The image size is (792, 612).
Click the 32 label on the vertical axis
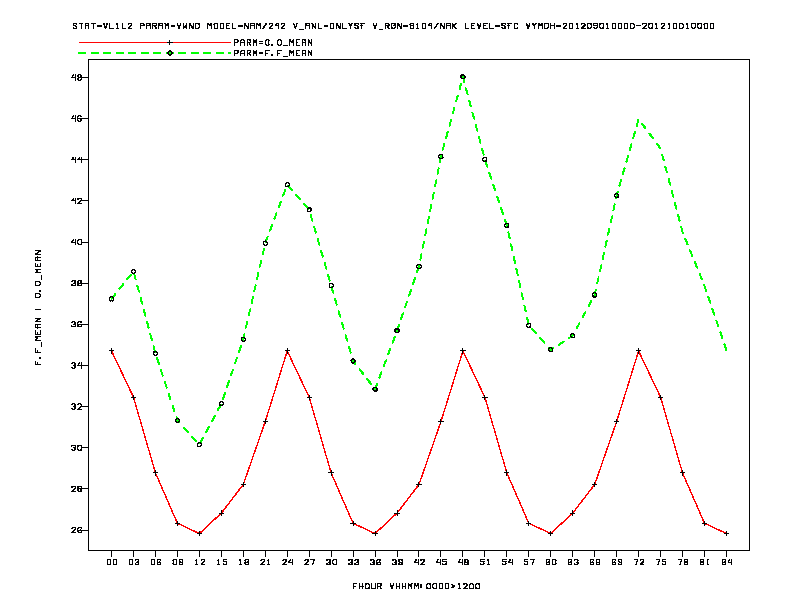click(76, 406)
